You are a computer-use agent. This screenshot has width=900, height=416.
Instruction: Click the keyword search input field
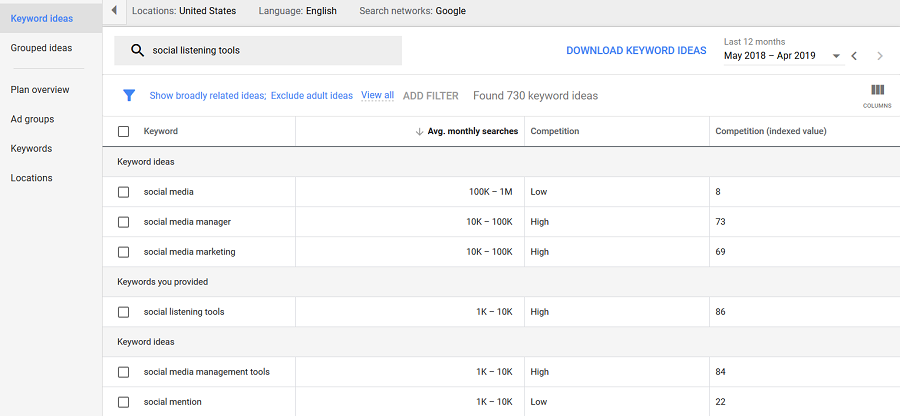click(258, 50)
